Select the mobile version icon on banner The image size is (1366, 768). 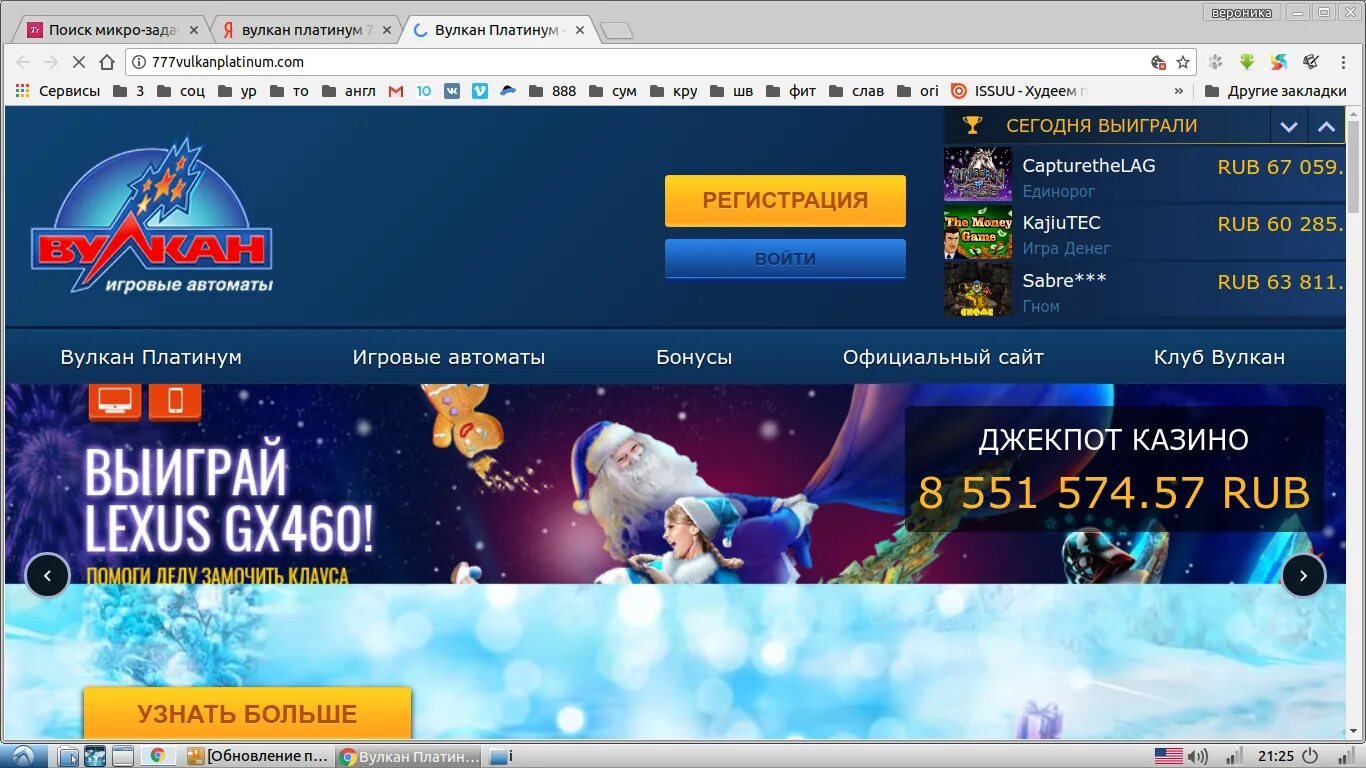click(x=175, y=401)
